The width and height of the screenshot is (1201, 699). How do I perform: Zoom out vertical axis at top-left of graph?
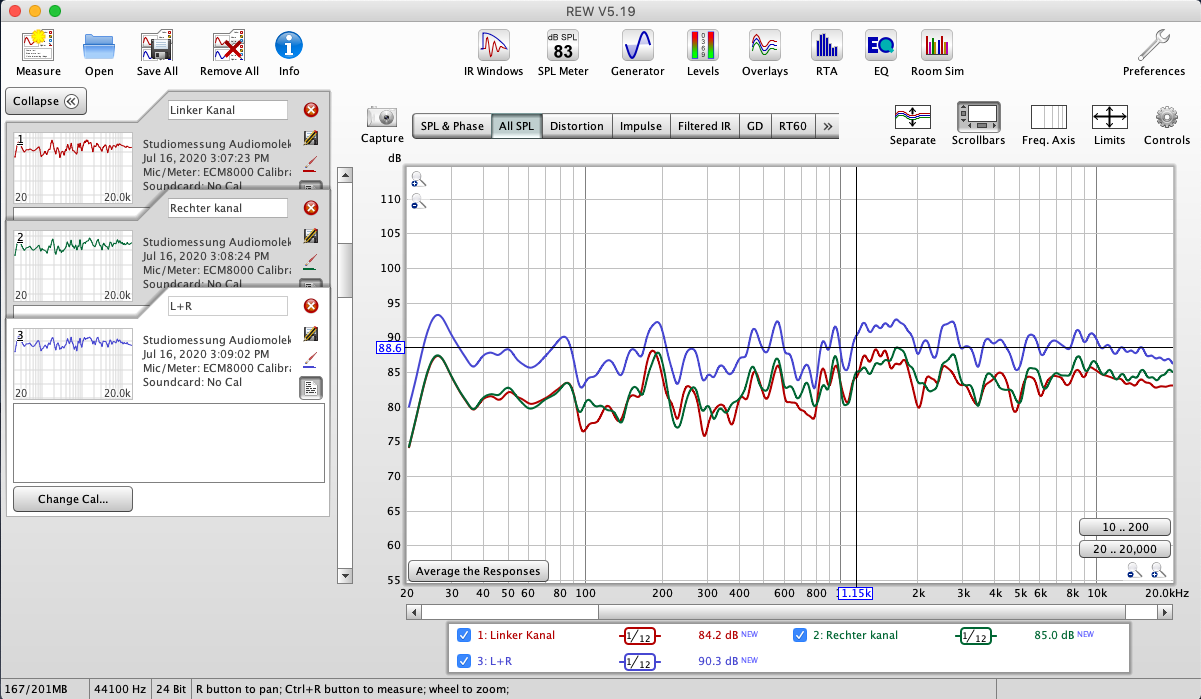coord(418,201)
